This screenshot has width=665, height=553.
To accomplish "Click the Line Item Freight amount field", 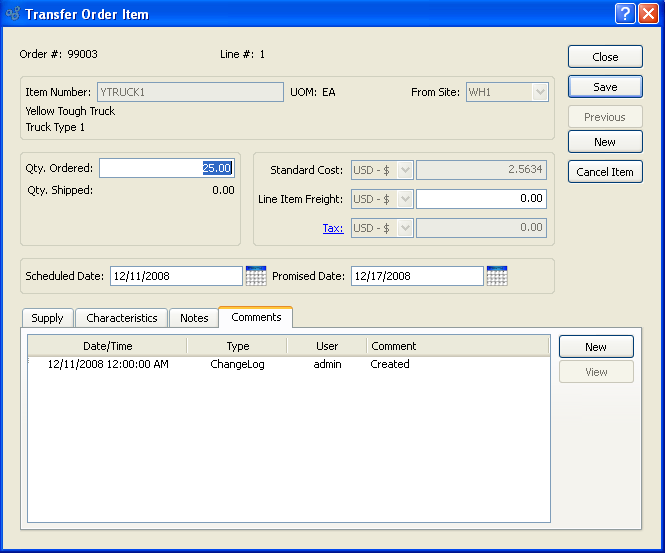I will click(481, 199).
